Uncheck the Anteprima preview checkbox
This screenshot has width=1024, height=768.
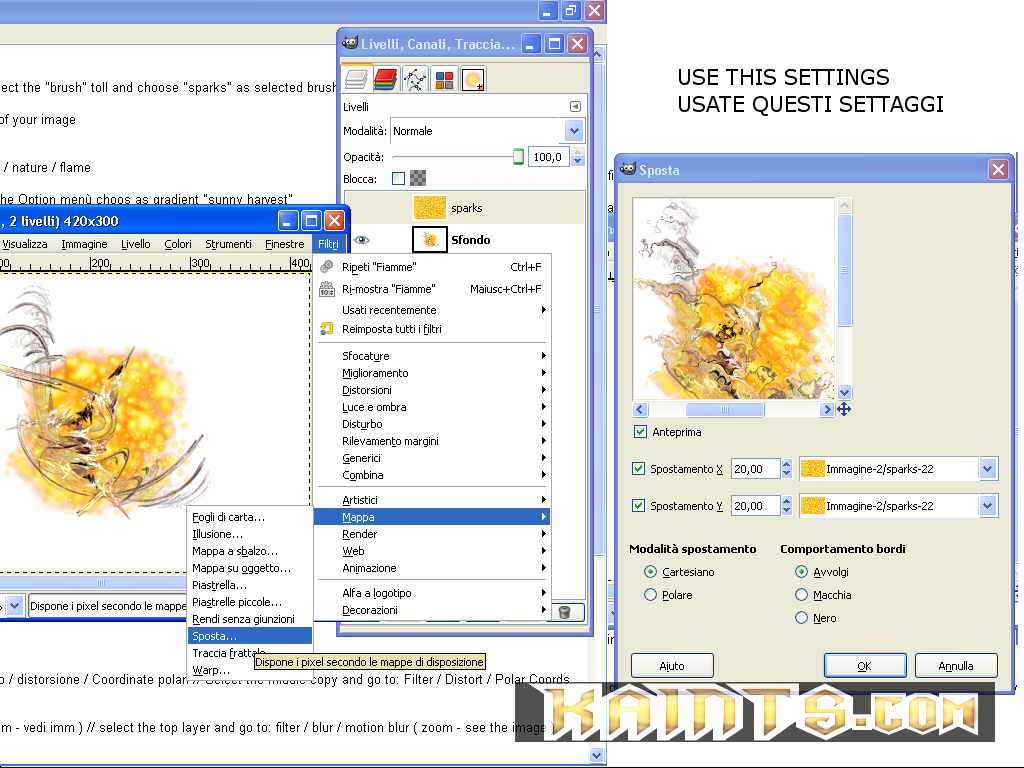click(x=640, y=432)
